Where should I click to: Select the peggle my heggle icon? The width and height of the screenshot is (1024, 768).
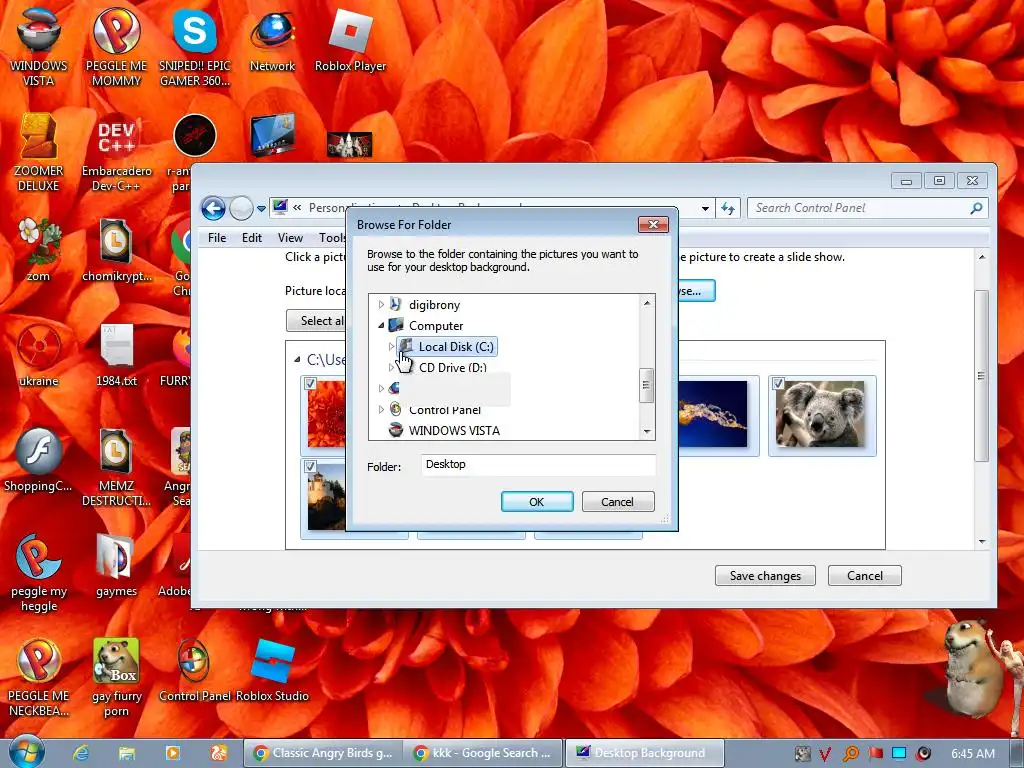pyautogui.click(x=39, y=573)
